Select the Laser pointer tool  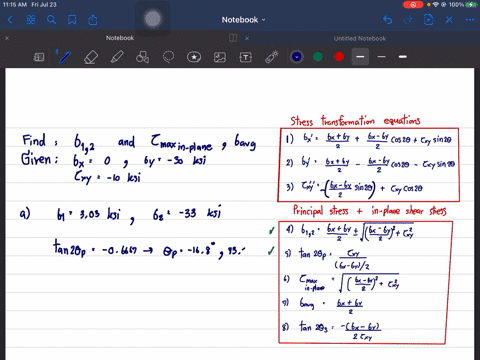coord(272,57)
